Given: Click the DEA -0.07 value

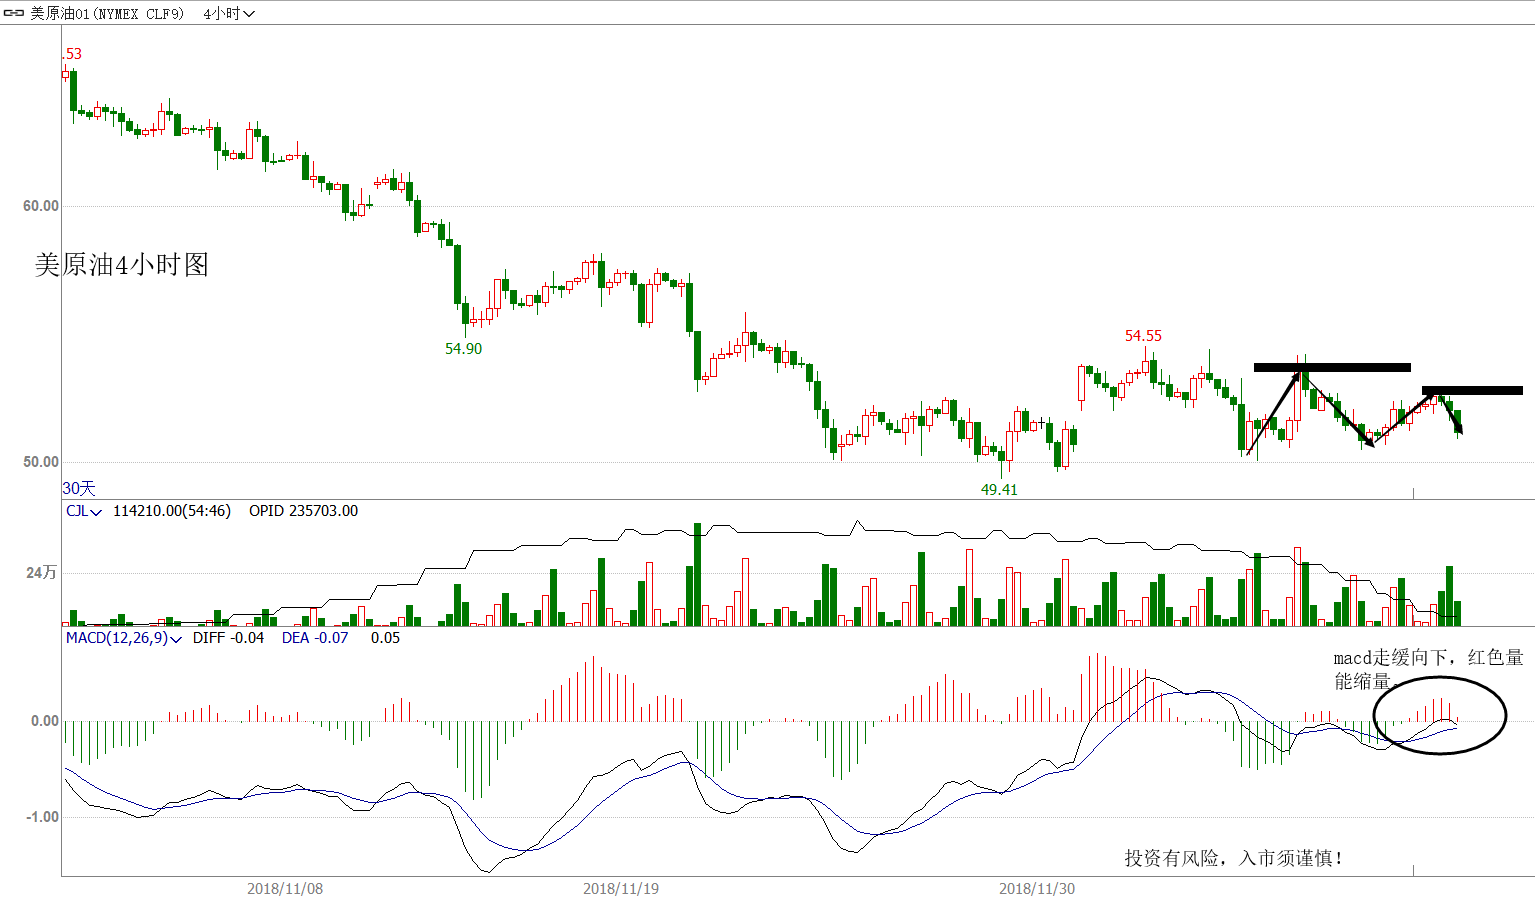Looking at the screenshot, I should 315,638.
